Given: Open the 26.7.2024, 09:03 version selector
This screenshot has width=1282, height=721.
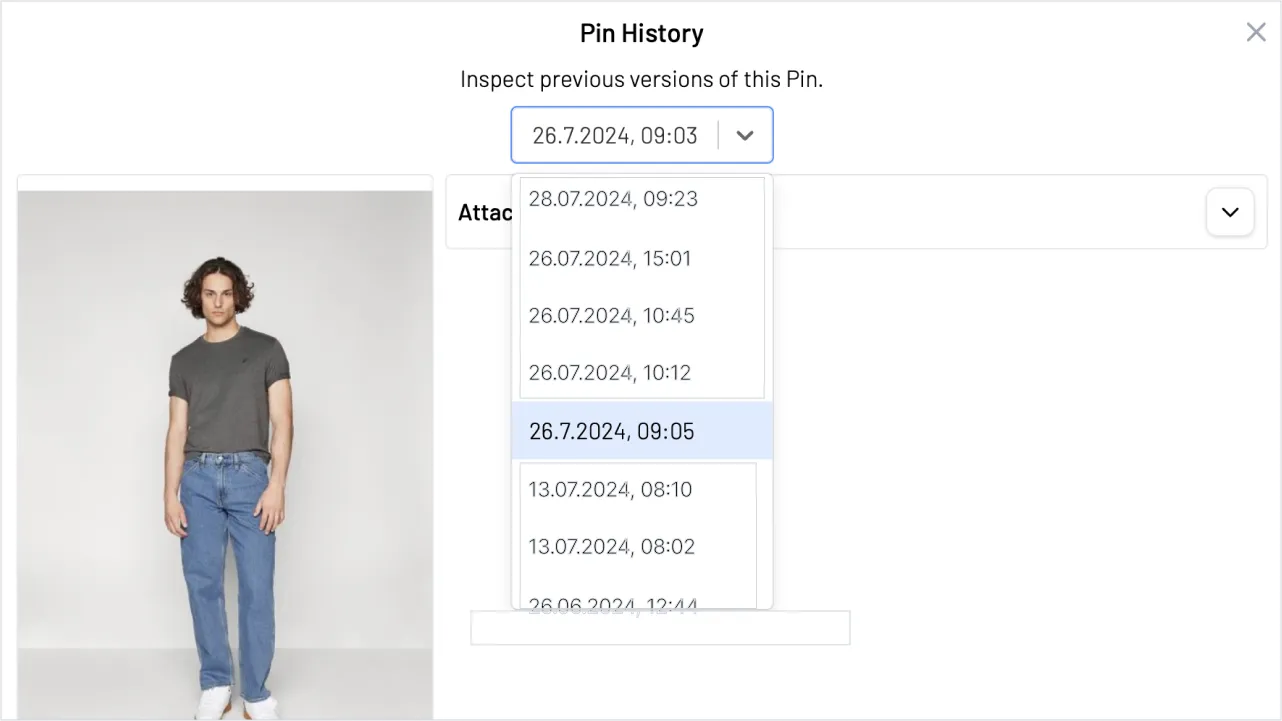Looking at the screenshot, I should pyautogui.click(x=642, y=135).
